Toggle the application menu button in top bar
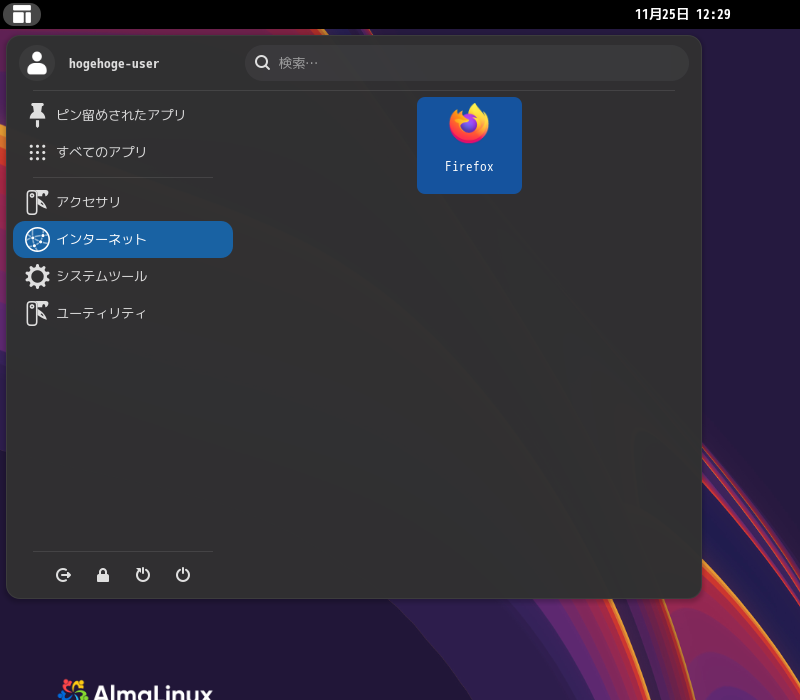 [x=22, y=14]
